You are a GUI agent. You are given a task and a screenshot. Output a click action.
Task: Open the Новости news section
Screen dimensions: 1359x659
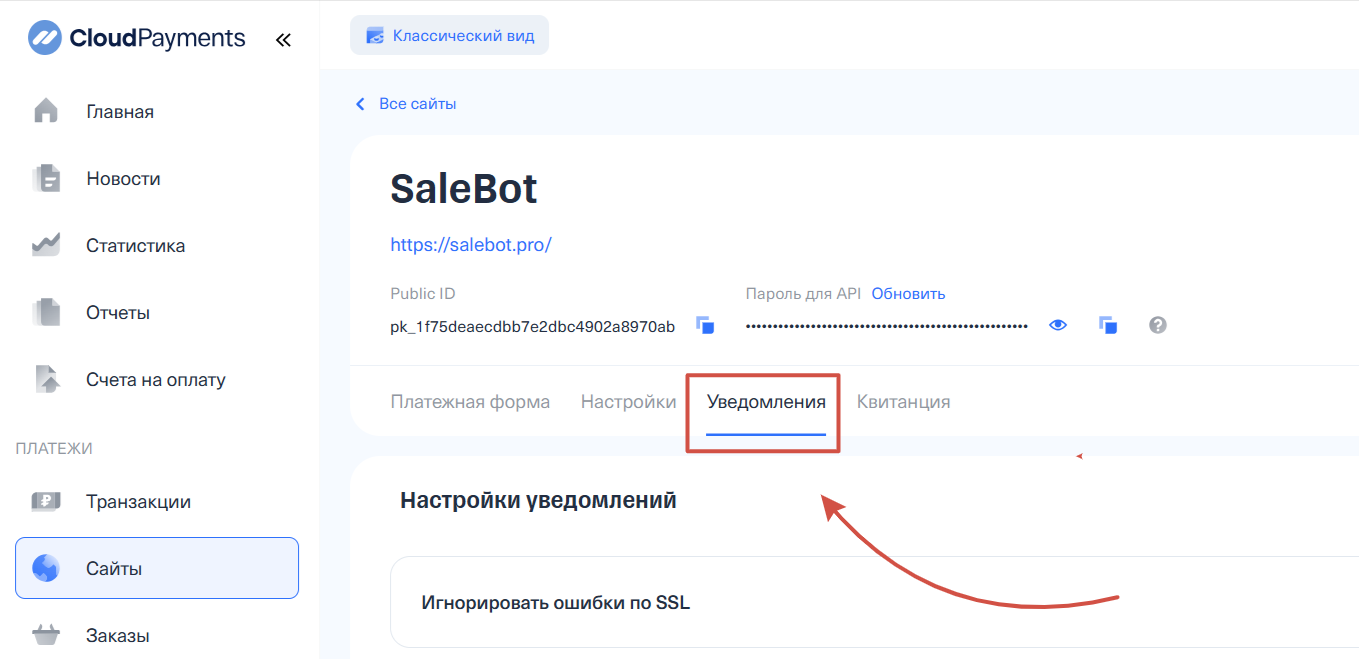[x=123, y=179]
